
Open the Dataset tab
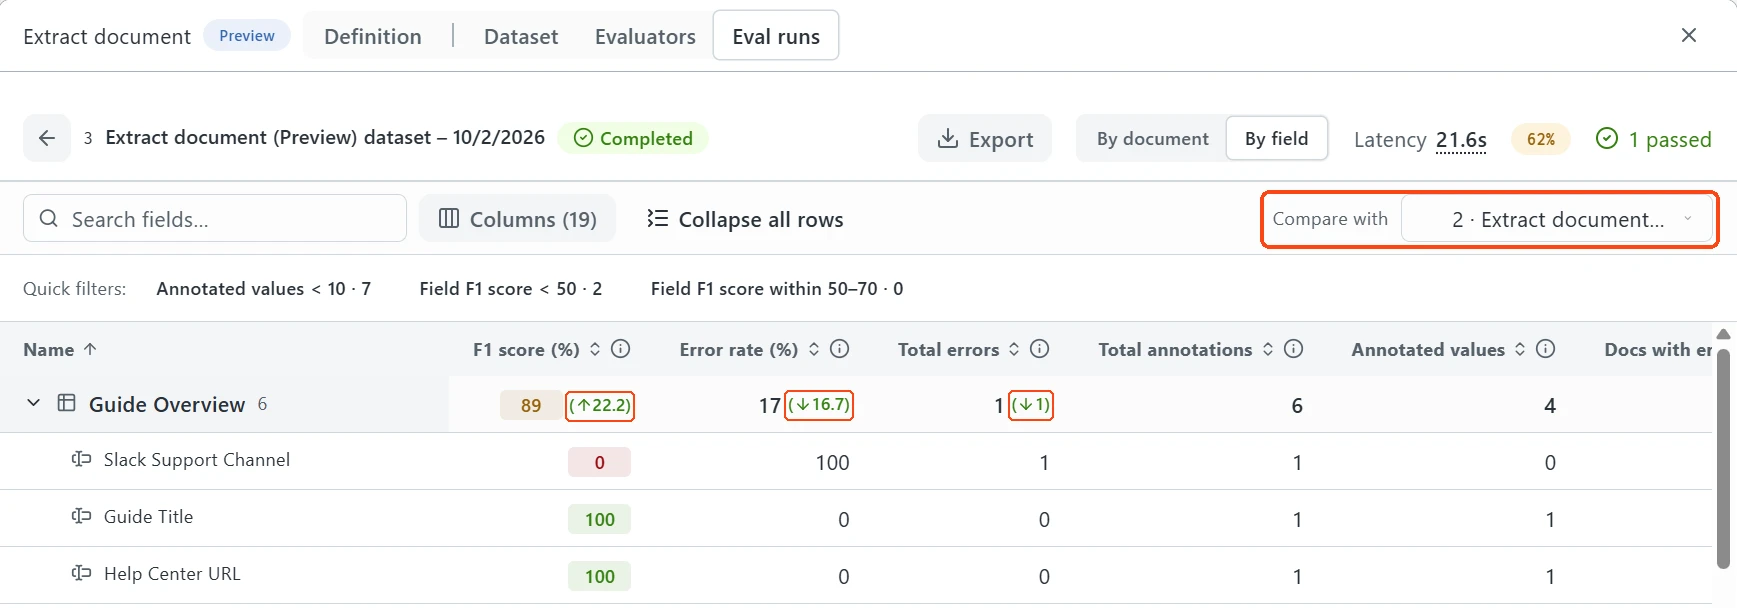pos(521,36)
